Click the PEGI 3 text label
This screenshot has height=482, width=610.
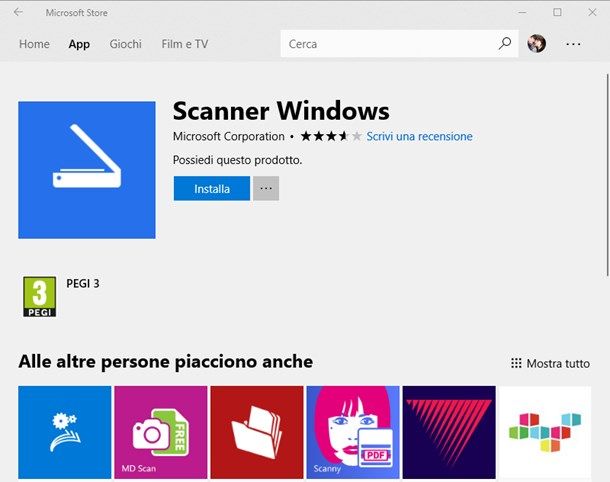point(83,284)
